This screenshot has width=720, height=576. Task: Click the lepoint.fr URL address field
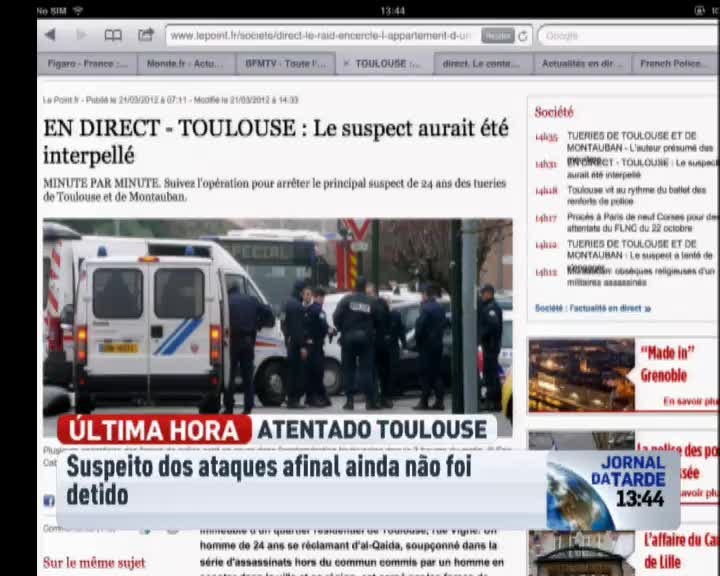(x=320, y=35)
